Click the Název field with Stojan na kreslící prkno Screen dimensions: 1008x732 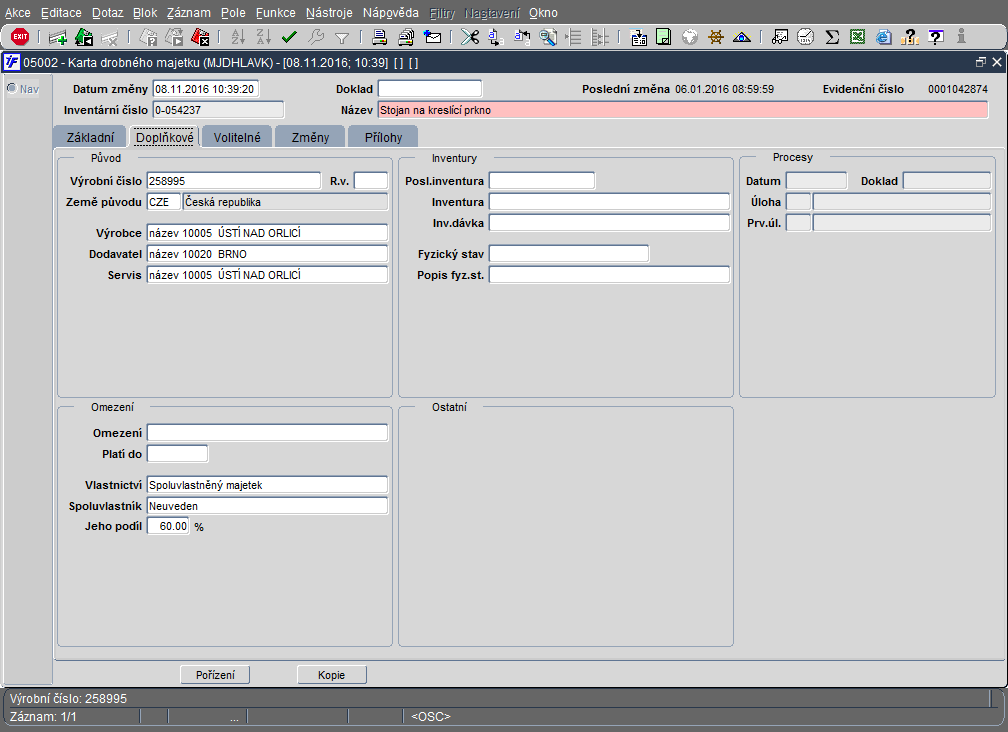coord(683,110)
